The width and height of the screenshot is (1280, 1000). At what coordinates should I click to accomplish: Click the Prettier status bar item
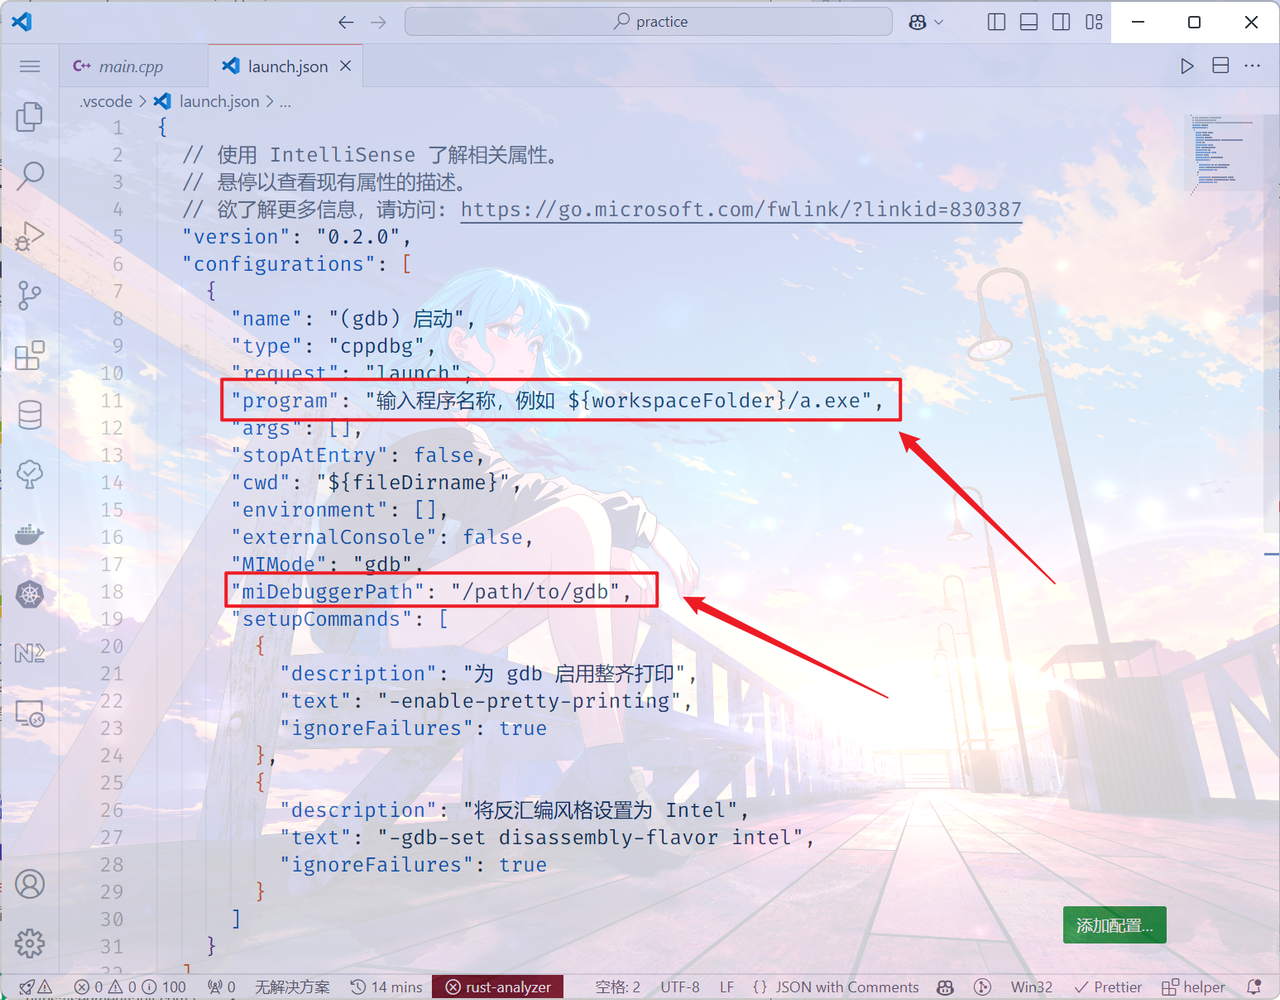1107,987
